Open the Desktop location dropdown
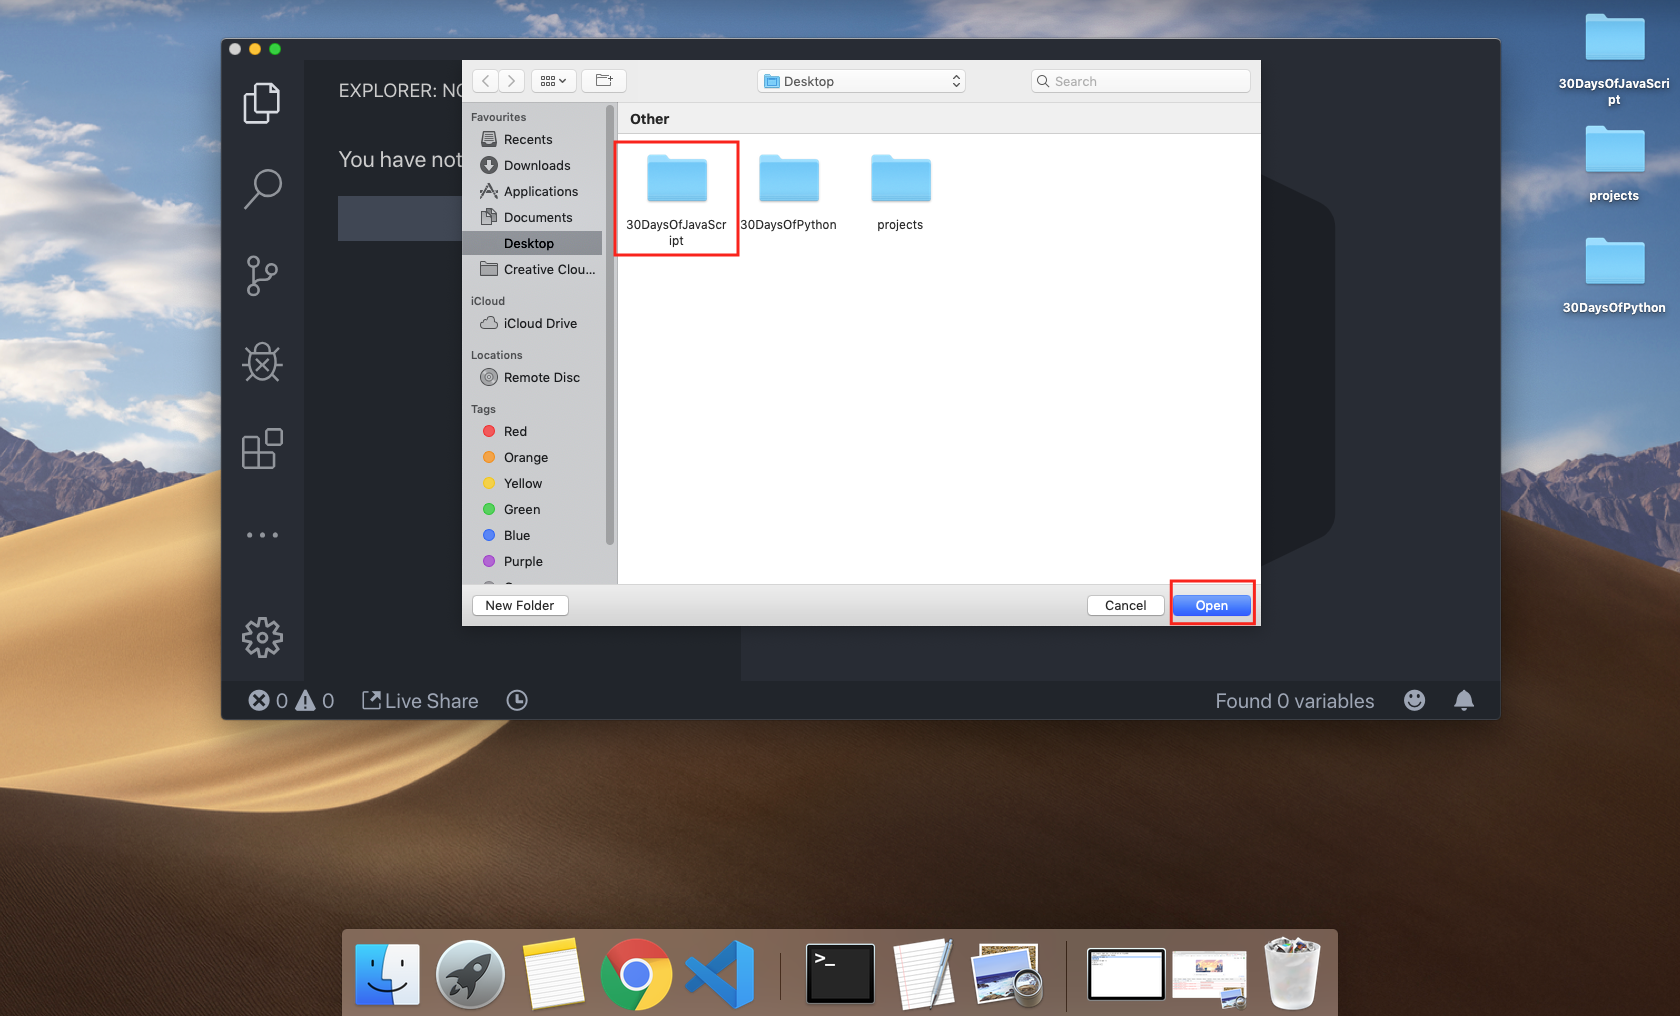This screenshot has width=1680, height=1016. point(860,81)
